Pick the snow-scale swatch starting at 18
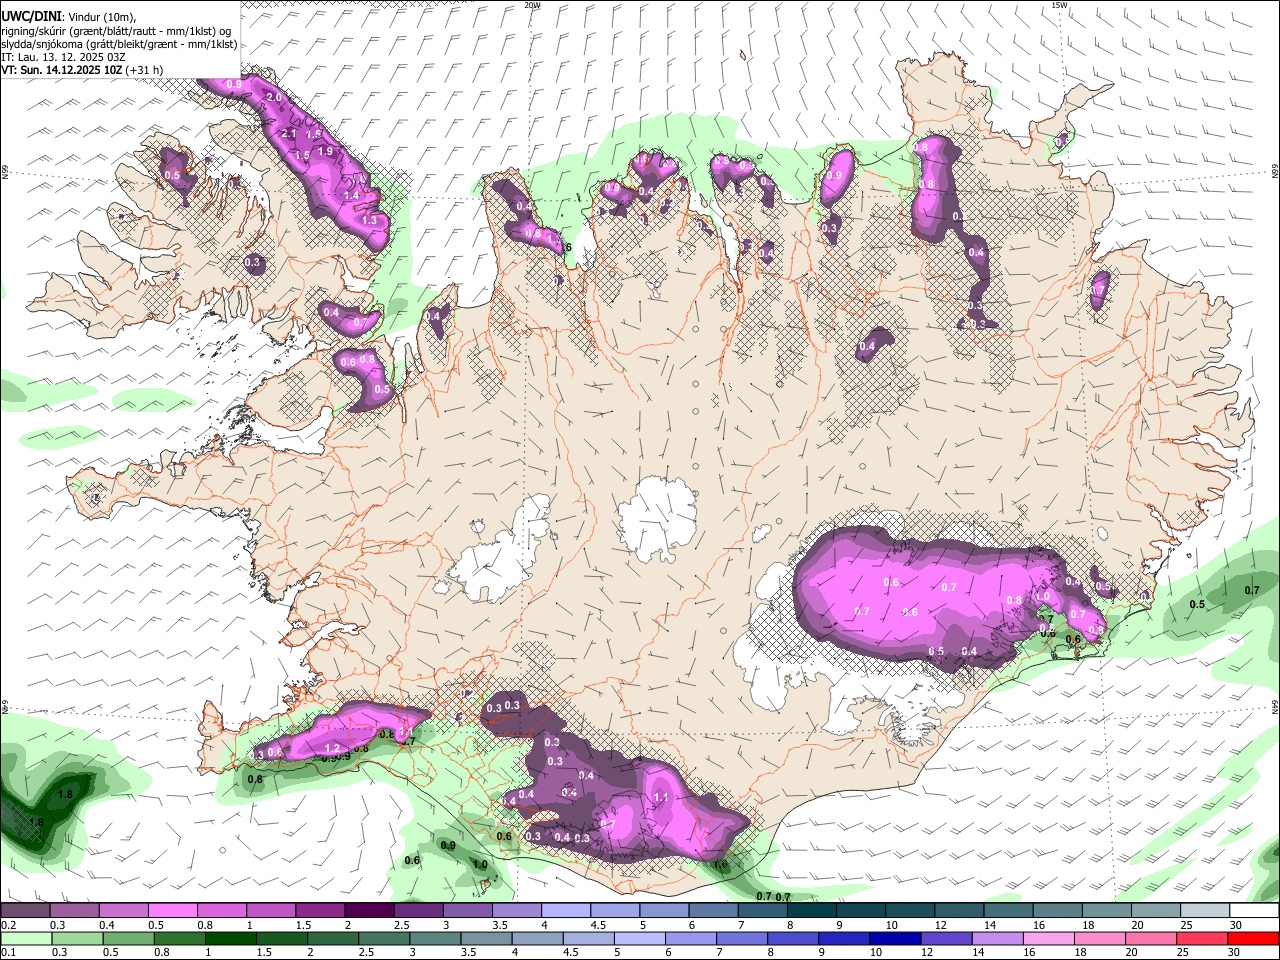The height and width of the screenshot is (960, 1280). pos(1107,911)
